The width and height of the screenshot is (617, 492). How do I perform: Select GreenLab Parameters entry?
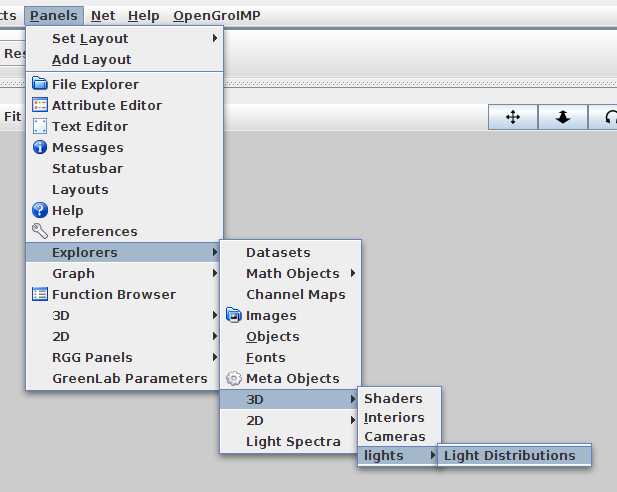(130, 378)
